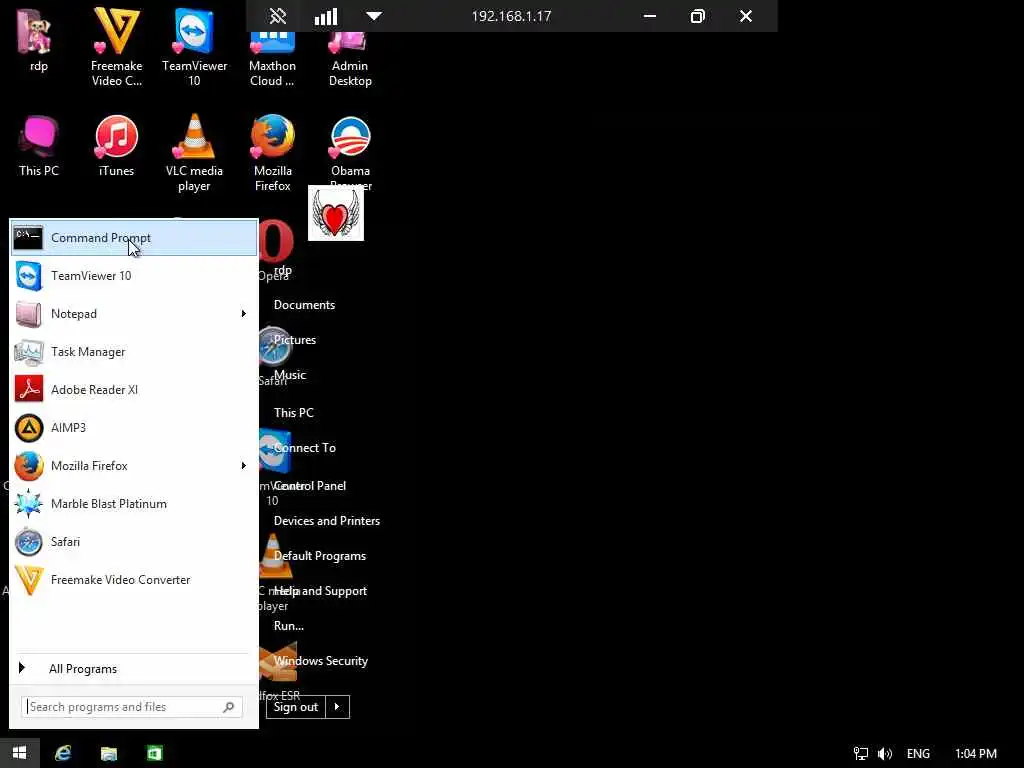
Task: Expand Notepad jump list arrow
Action: click(244, 313)
